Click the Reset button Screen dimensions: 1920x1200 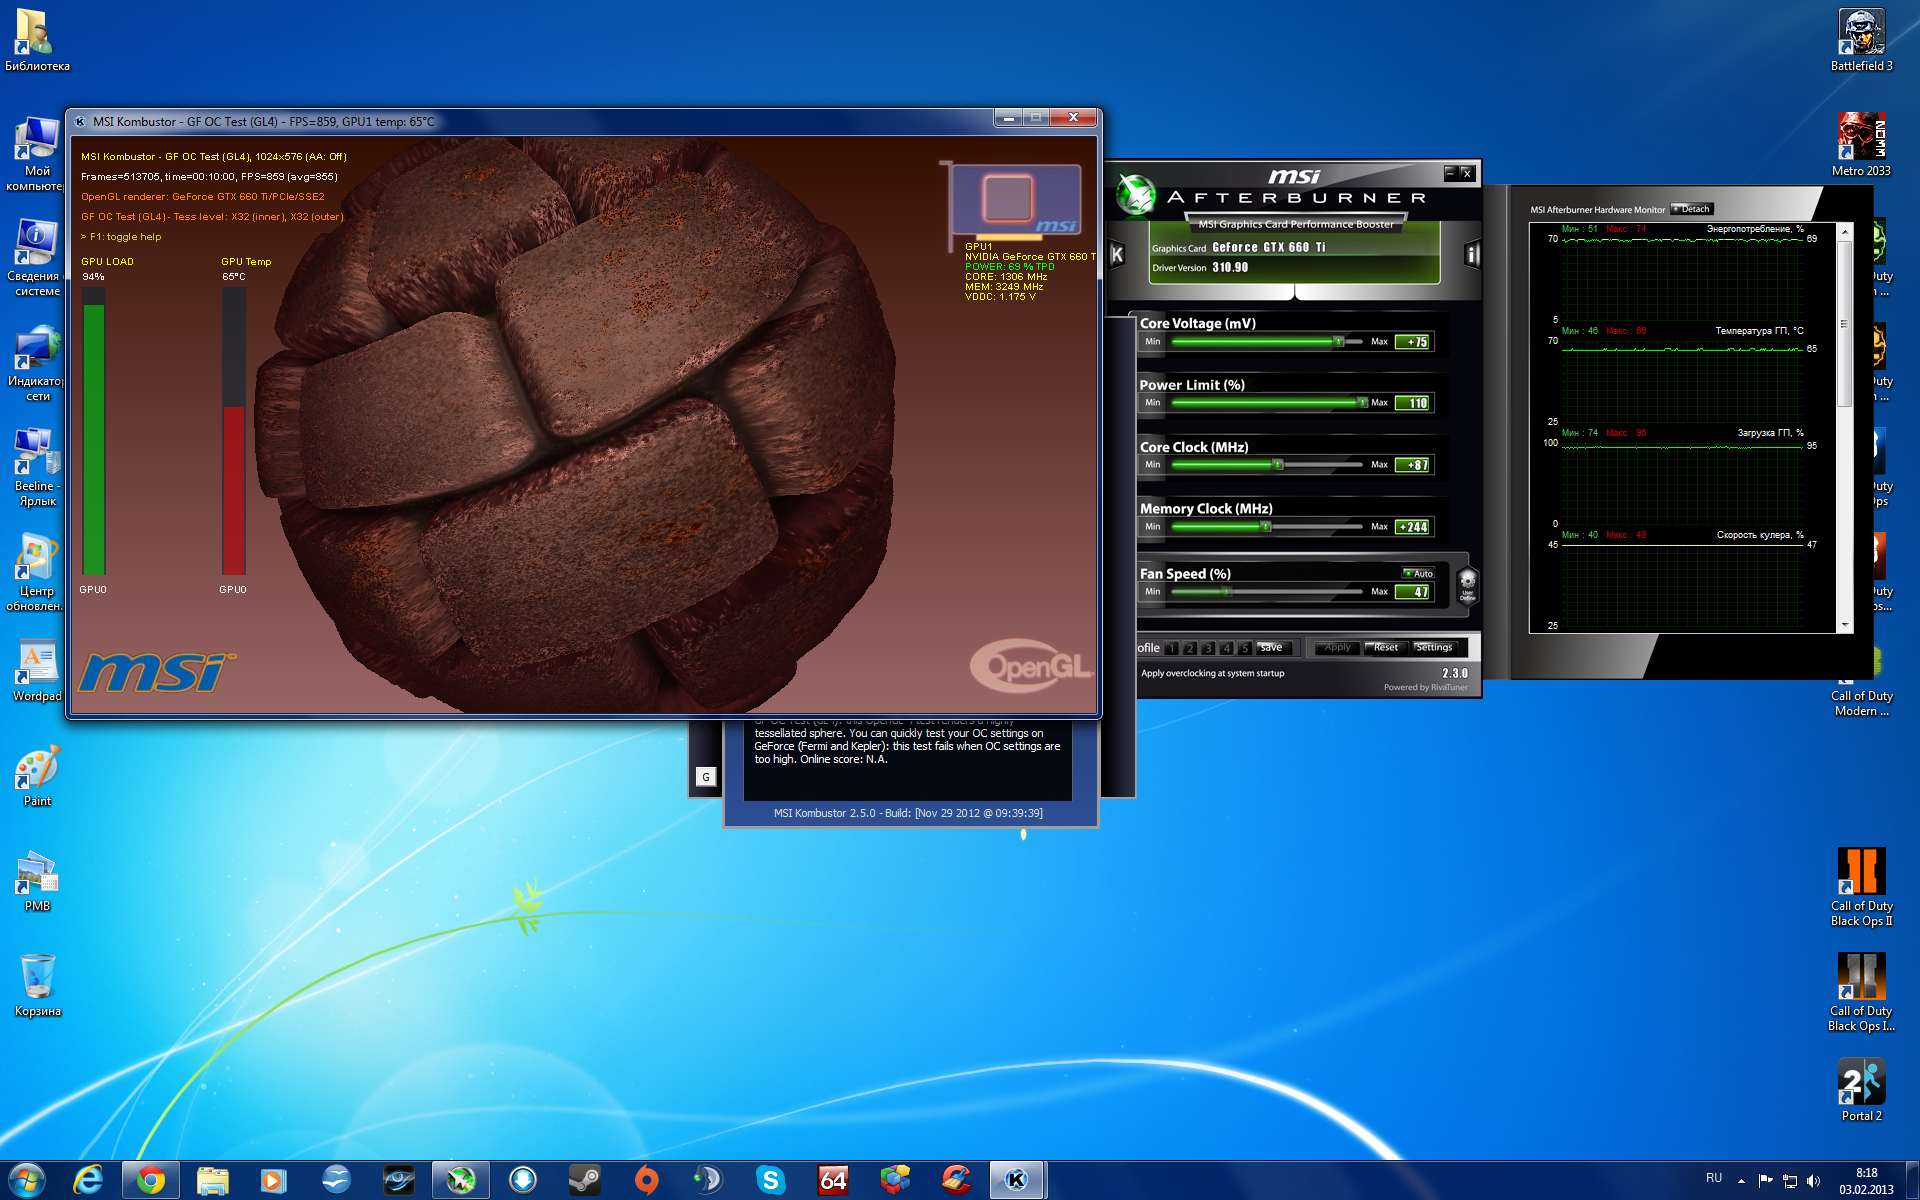(x=1385, y=648)
